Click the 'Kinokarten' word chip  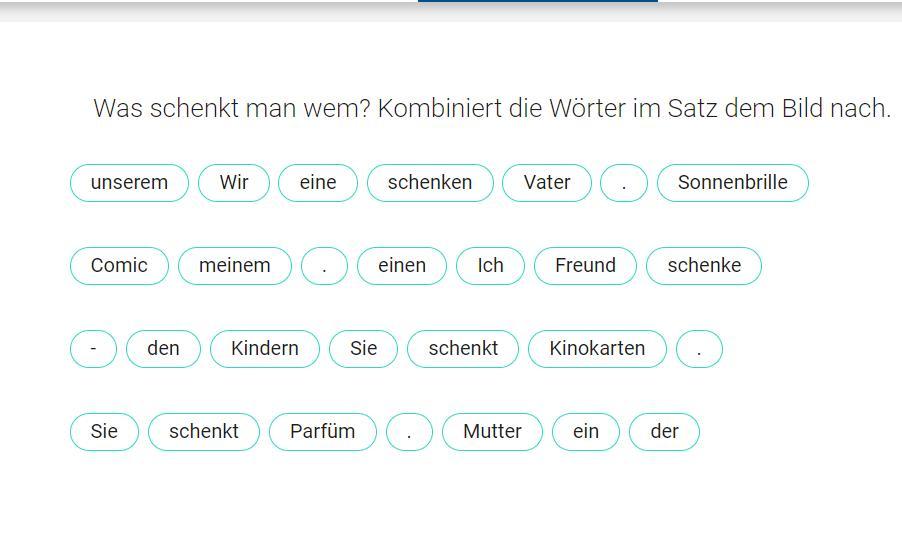pyautogui.click(x=597, y=349)
